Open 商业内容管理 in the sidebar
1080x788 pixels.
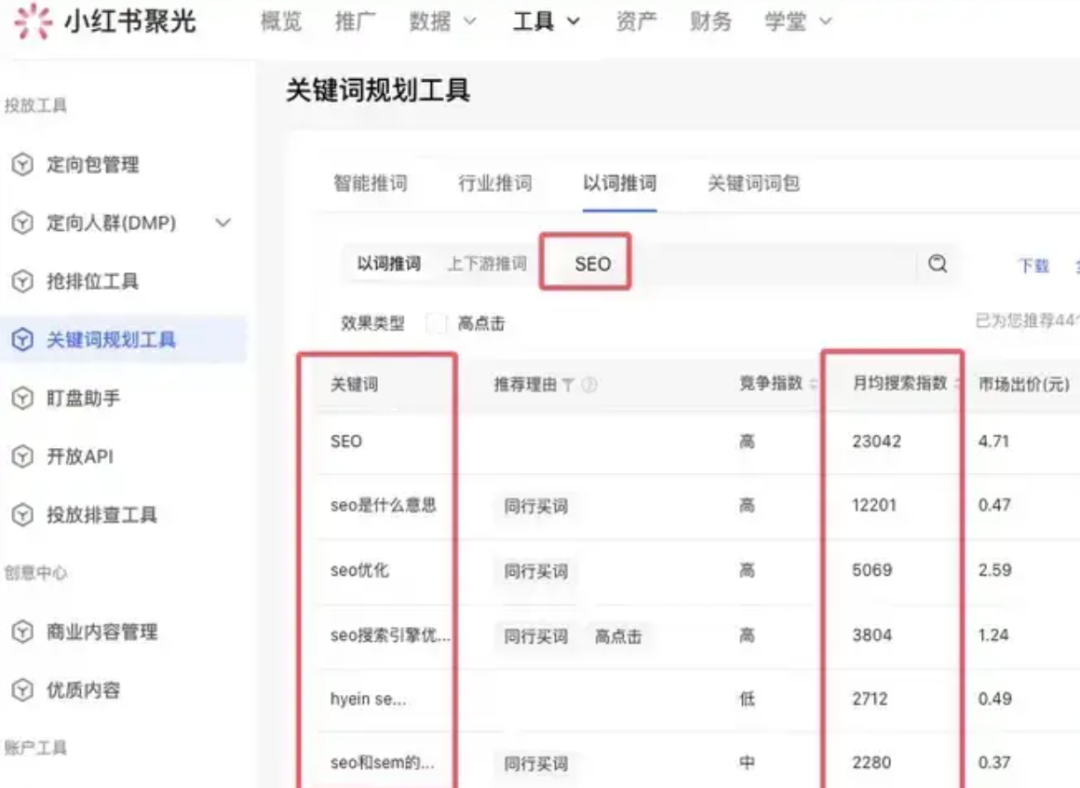[x=102, y=632]
